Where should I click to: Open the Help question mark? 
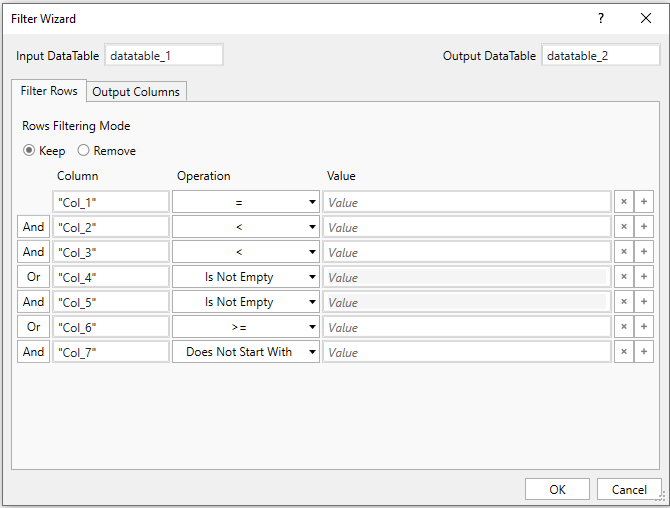pos(601,19)
